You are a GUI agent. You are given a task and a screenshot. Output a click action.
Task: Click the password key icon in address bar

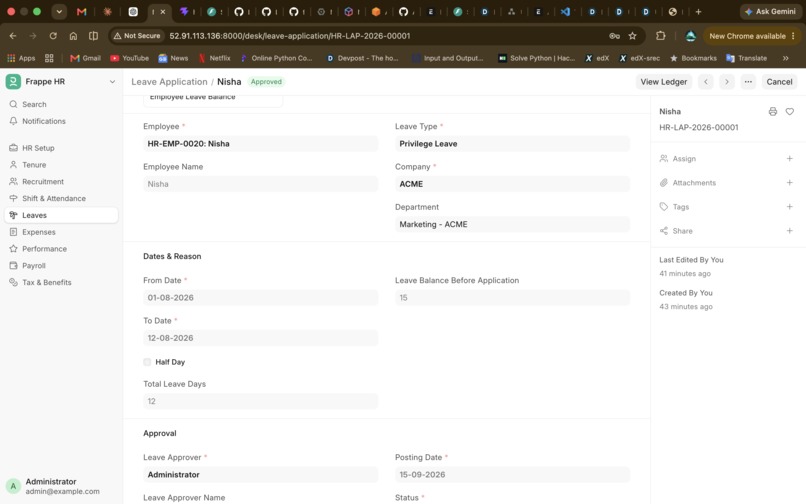point(614,36)
